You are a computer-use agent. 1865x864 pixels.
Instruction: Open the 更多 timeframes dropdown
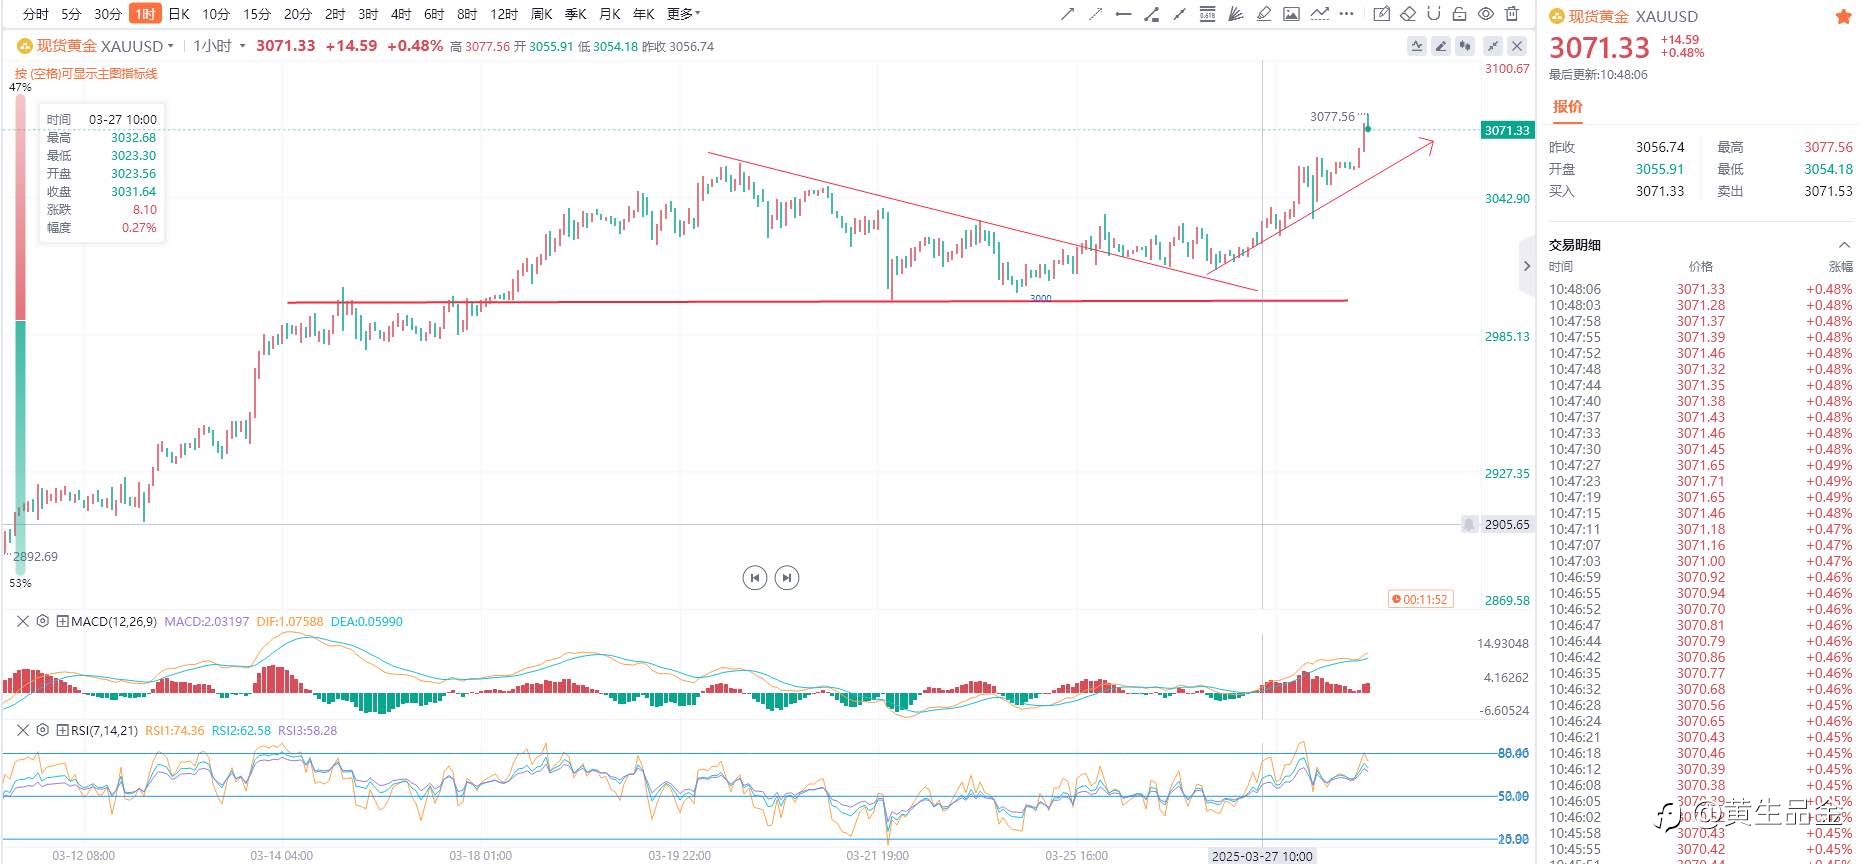pos(683,14)
